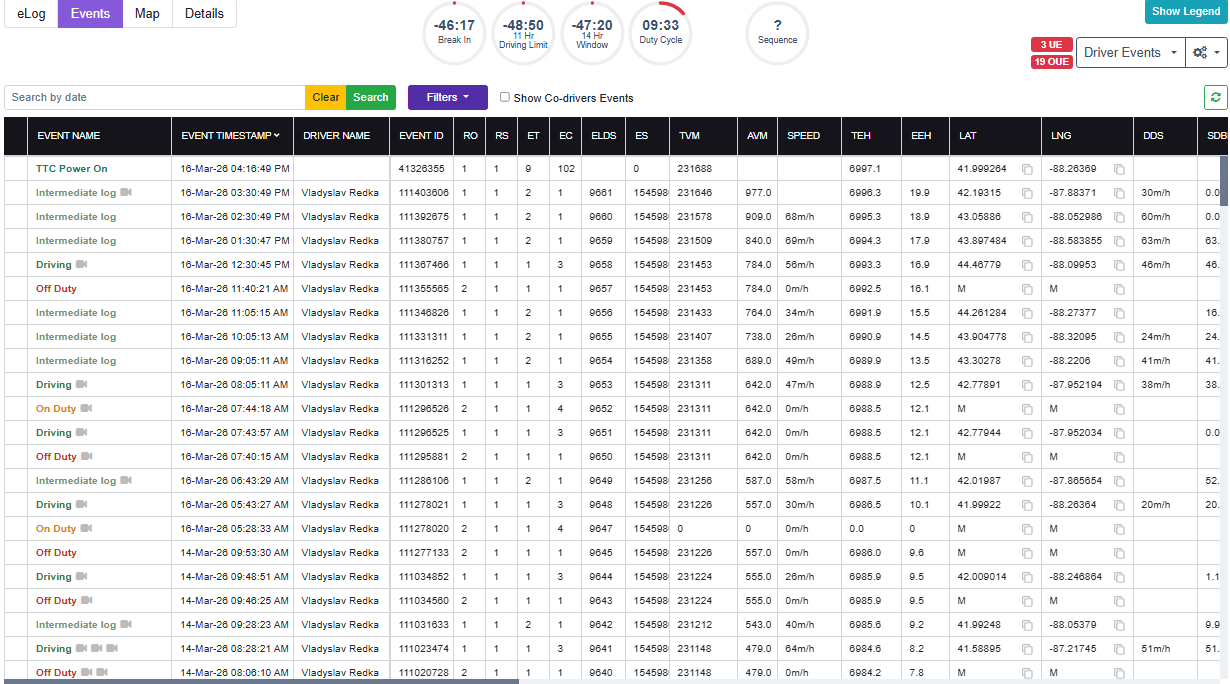Sort by Event Timestamp column
This screenshot has height=684, width=1230.
click(x=230, y=136)
